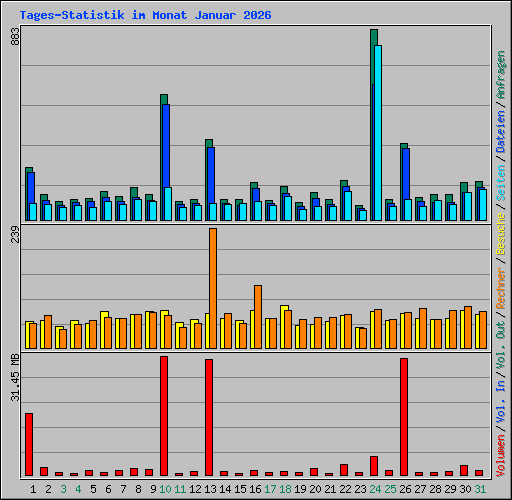Click the tall red volume bar for day 13

click(x=209, y=417)
